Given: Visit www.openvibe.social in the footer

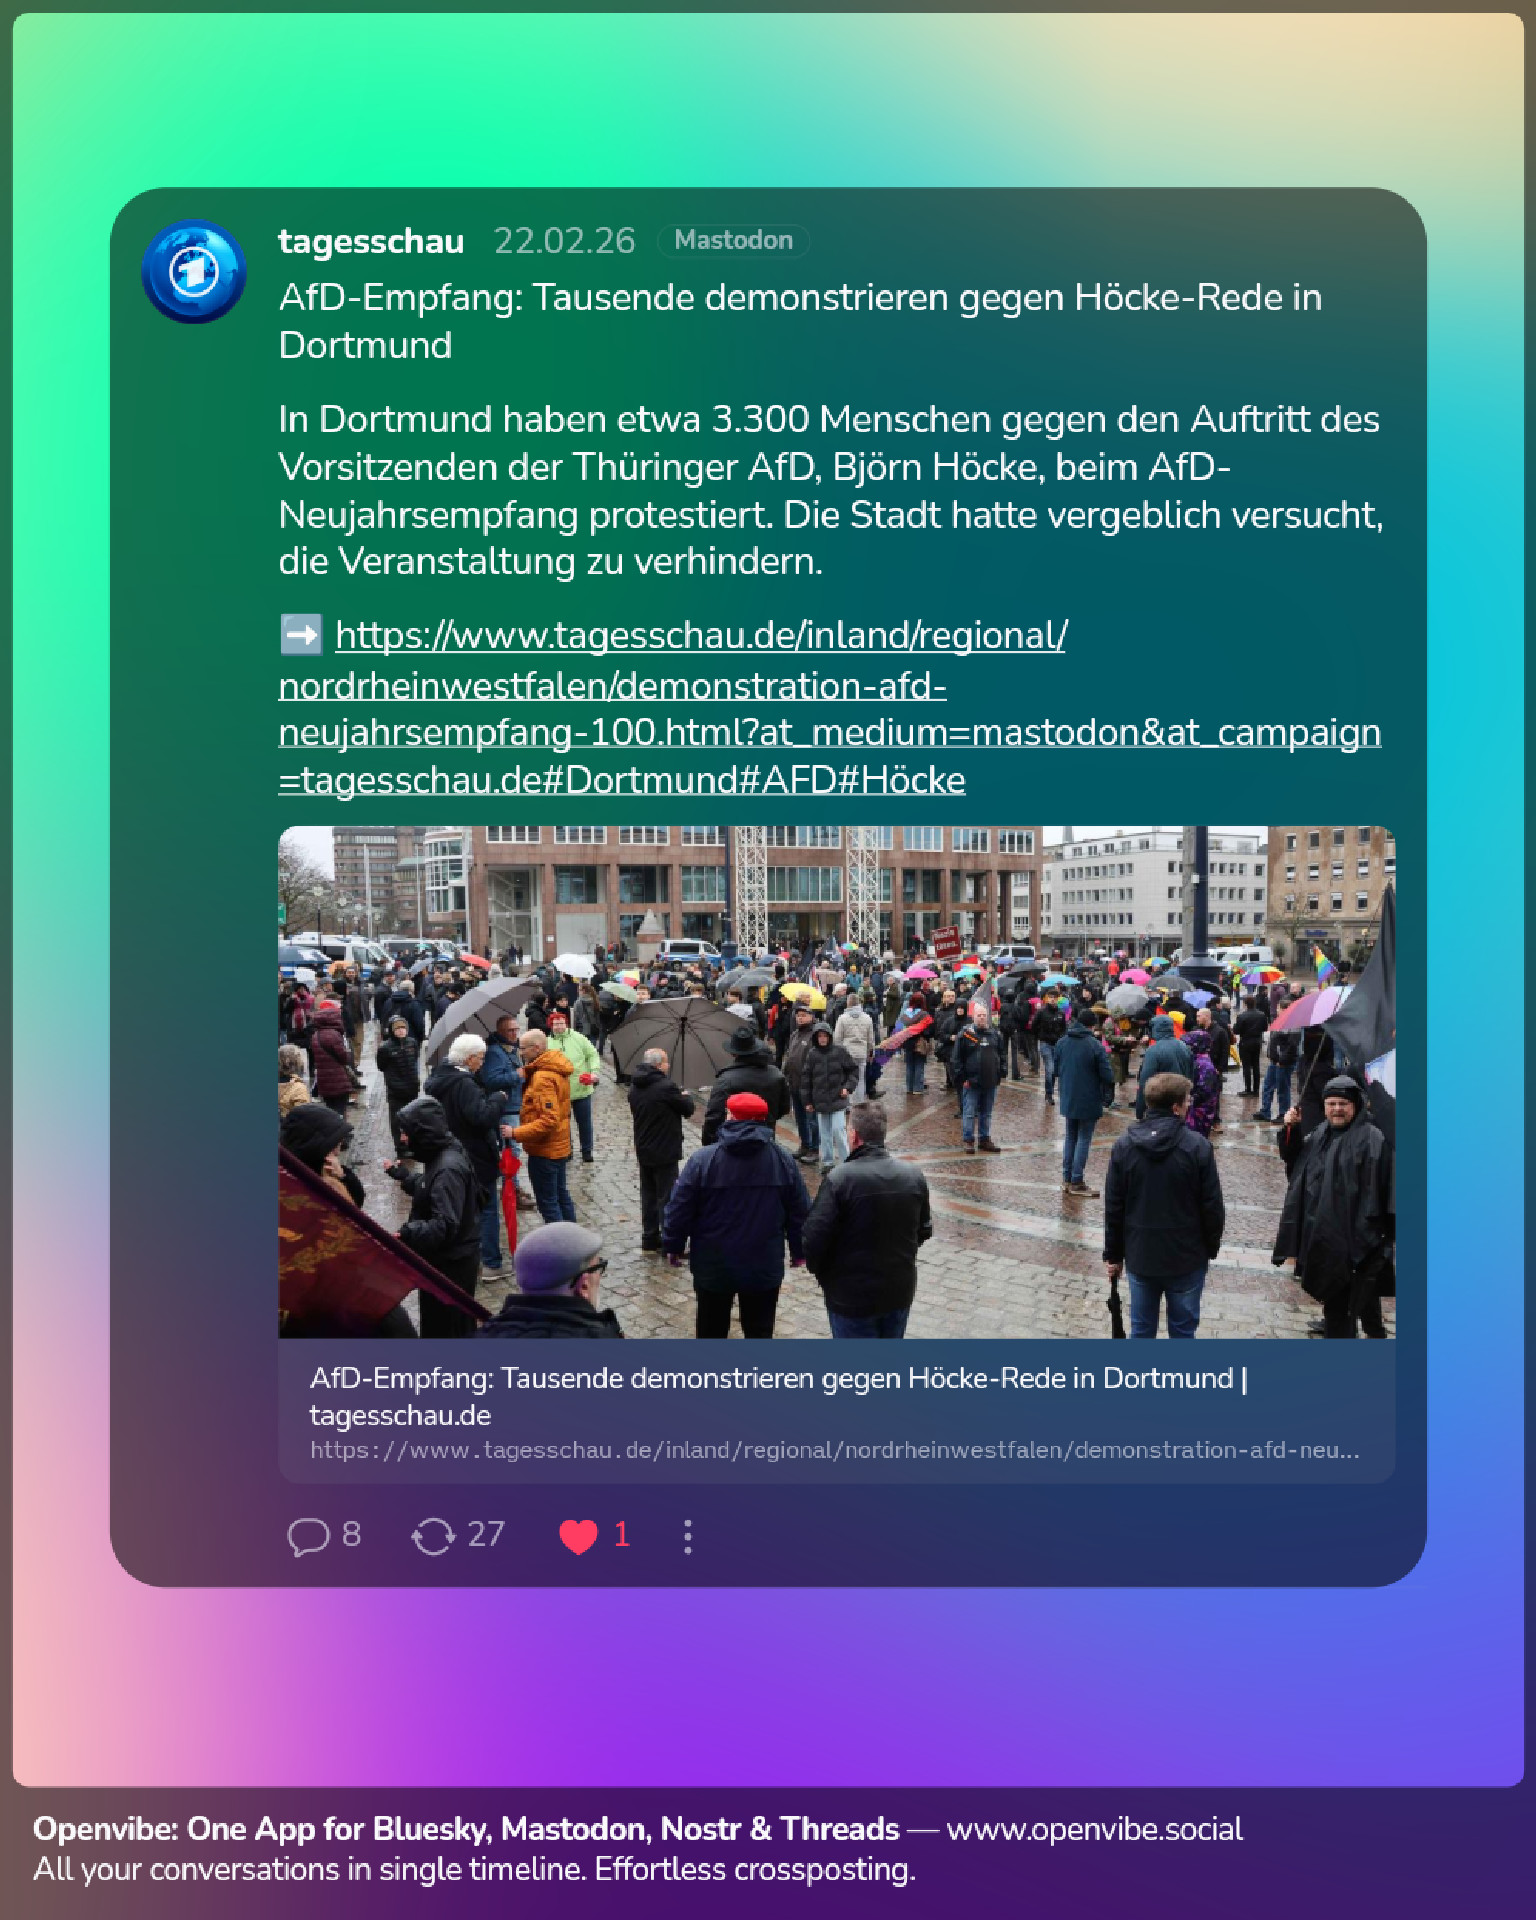Looking at the screenshot, I should [x=1094, y=1829].
